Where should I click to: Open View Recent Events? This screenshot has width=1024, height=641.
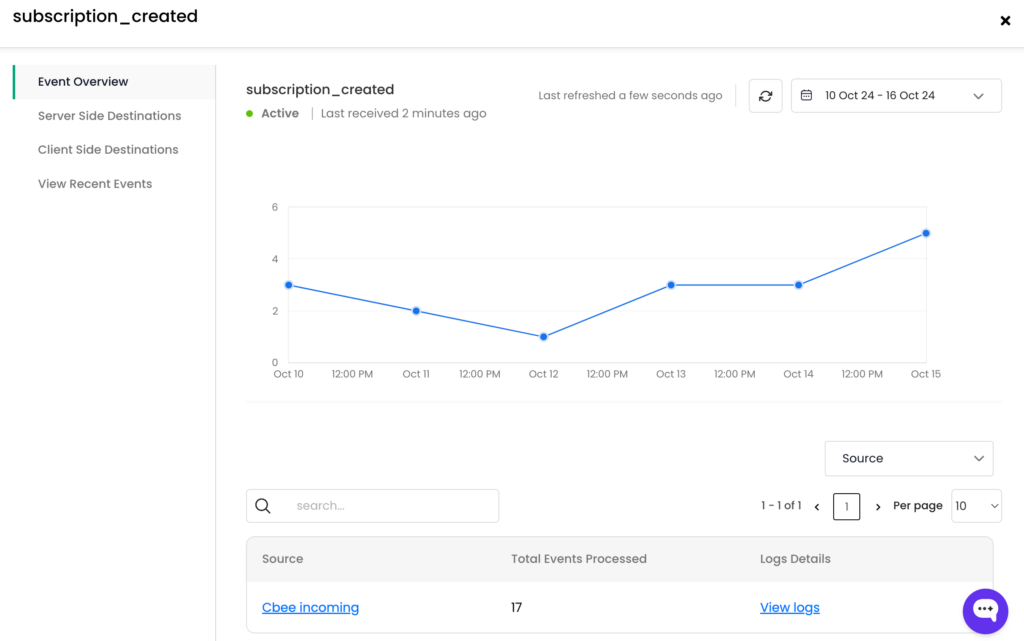(95, 184)
